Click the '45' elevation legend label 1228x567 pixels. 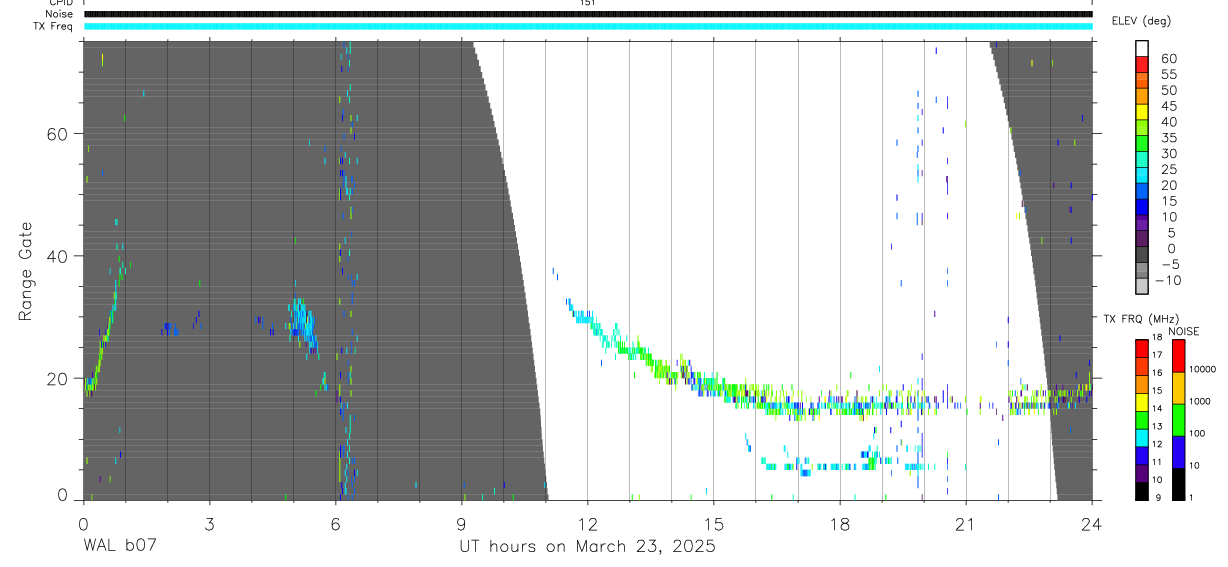coord(1167,105)
